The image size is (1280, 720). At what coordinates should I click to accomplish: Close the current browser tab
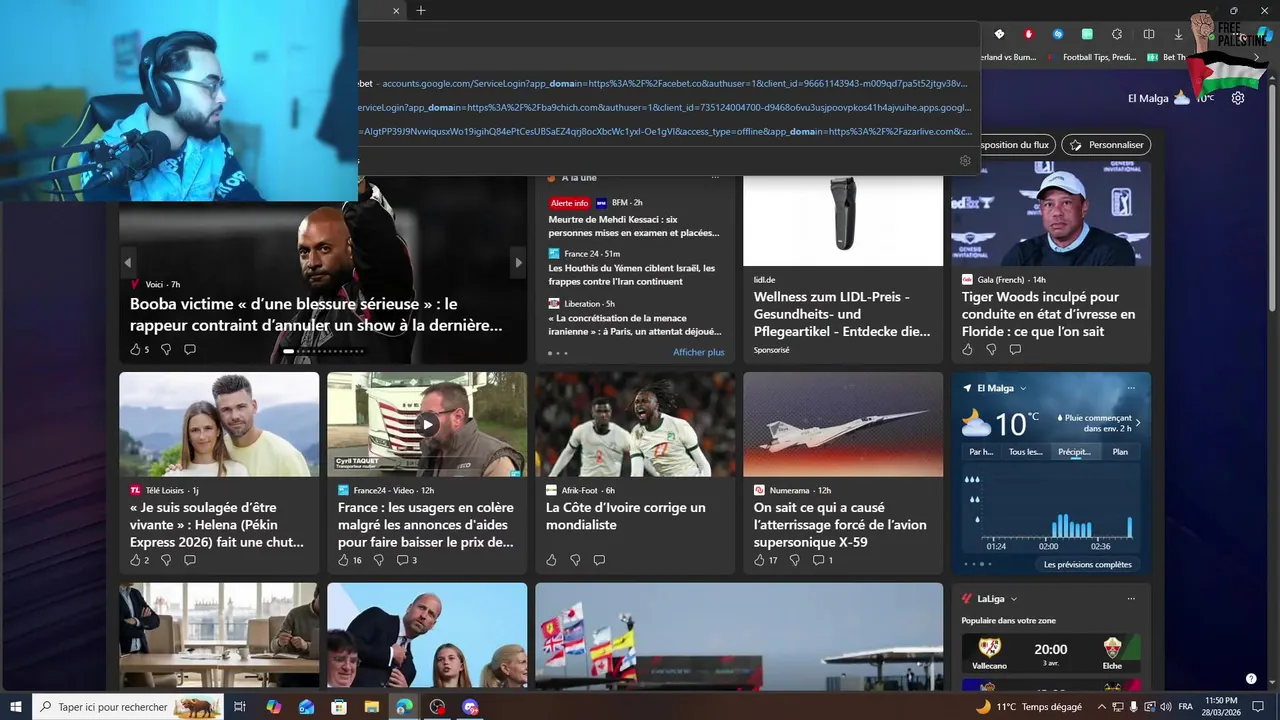click(396, 11)
